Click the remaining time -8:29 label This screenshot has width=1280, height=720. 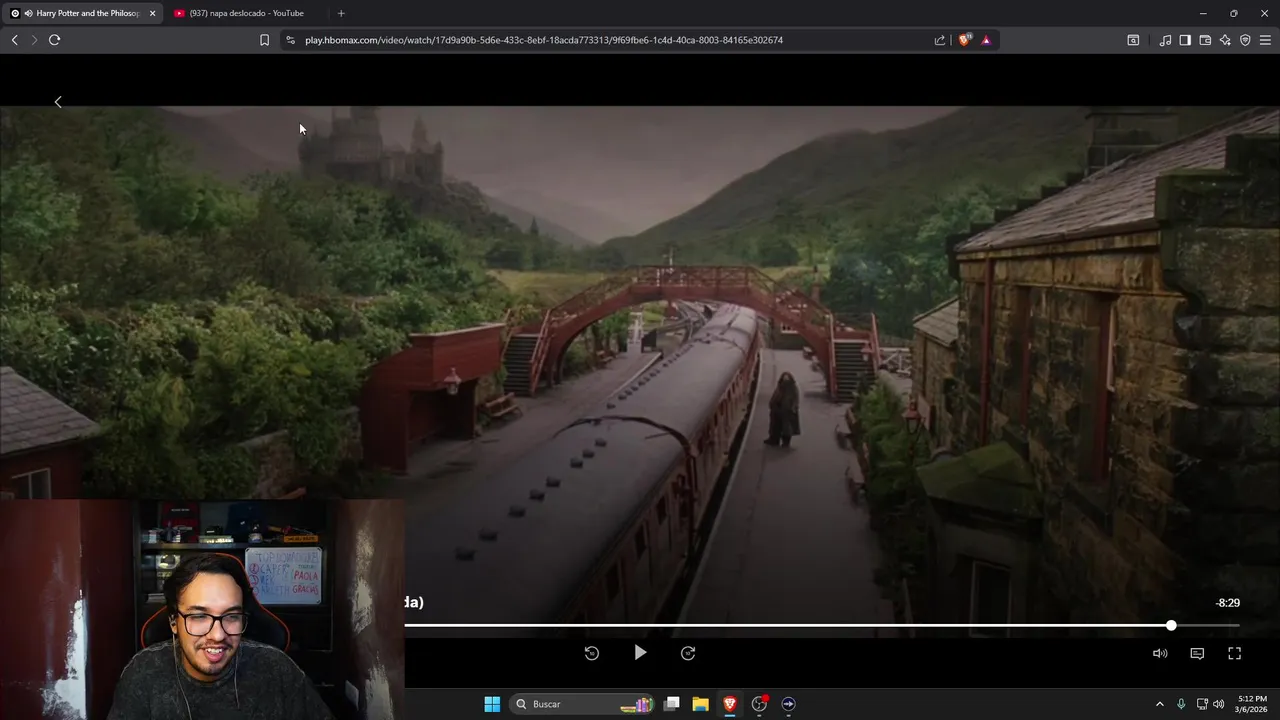pos(1228,603)
